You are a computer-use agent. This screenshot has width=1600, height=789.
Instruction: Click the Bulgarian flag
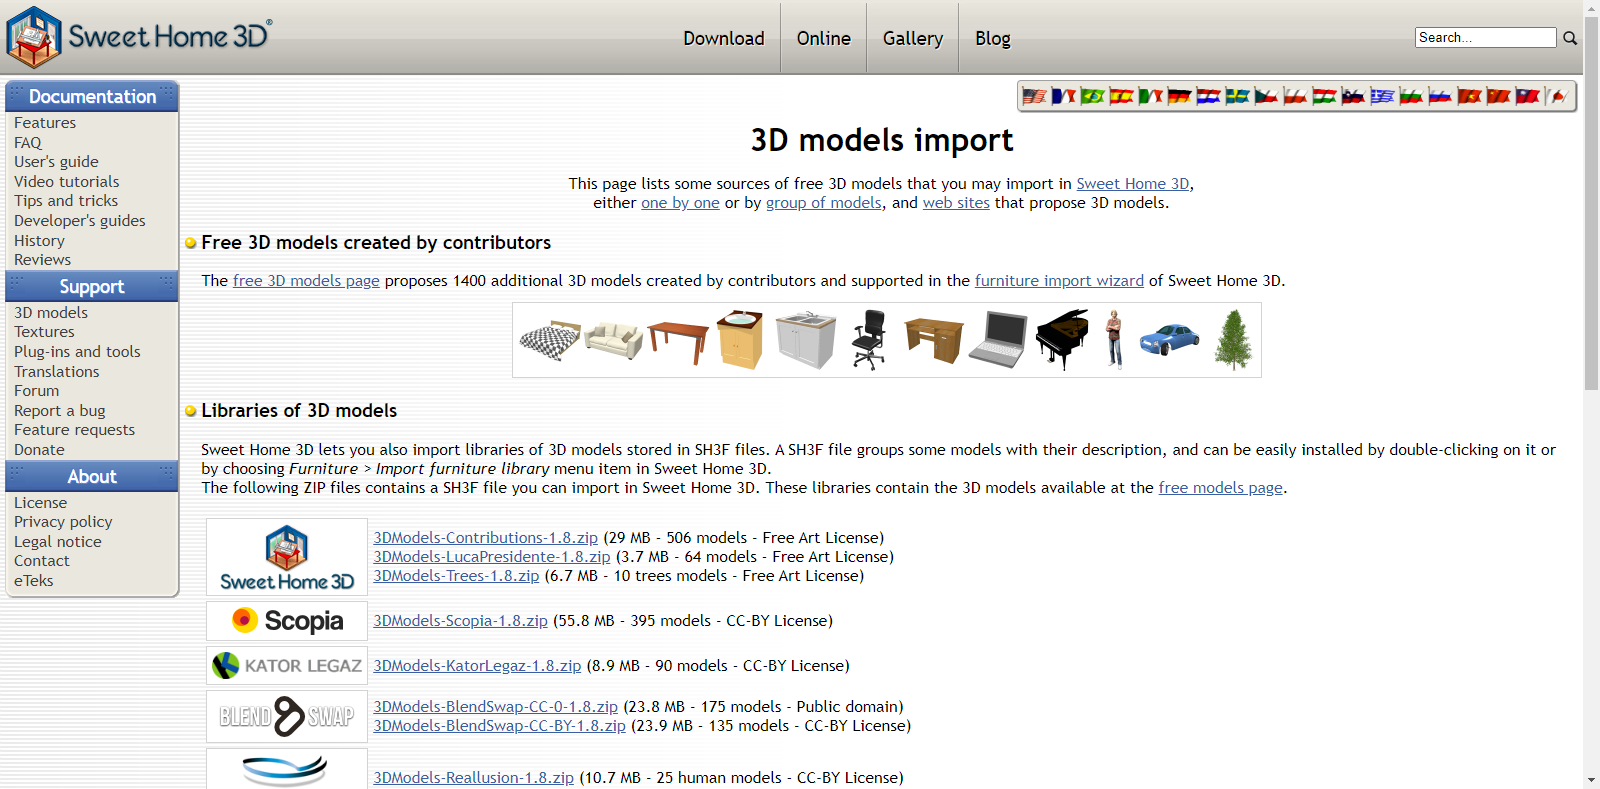tap(1412, 96)
